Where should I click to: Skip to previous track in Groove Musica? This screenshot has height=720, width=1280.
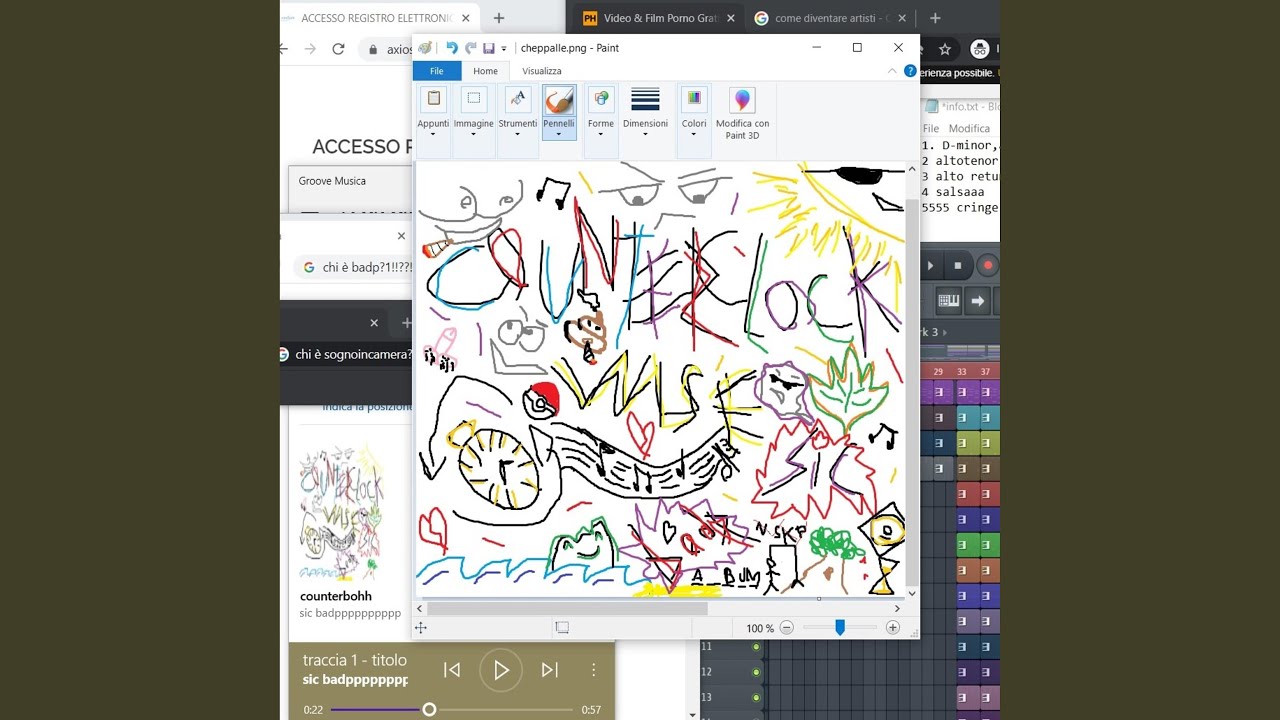[x=452, y=670]
